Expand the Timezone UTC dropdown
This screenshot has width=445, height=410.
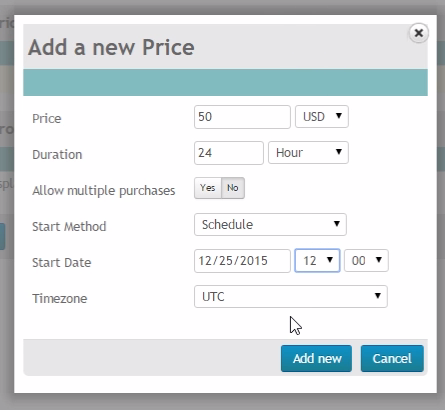tap(291, 296)
